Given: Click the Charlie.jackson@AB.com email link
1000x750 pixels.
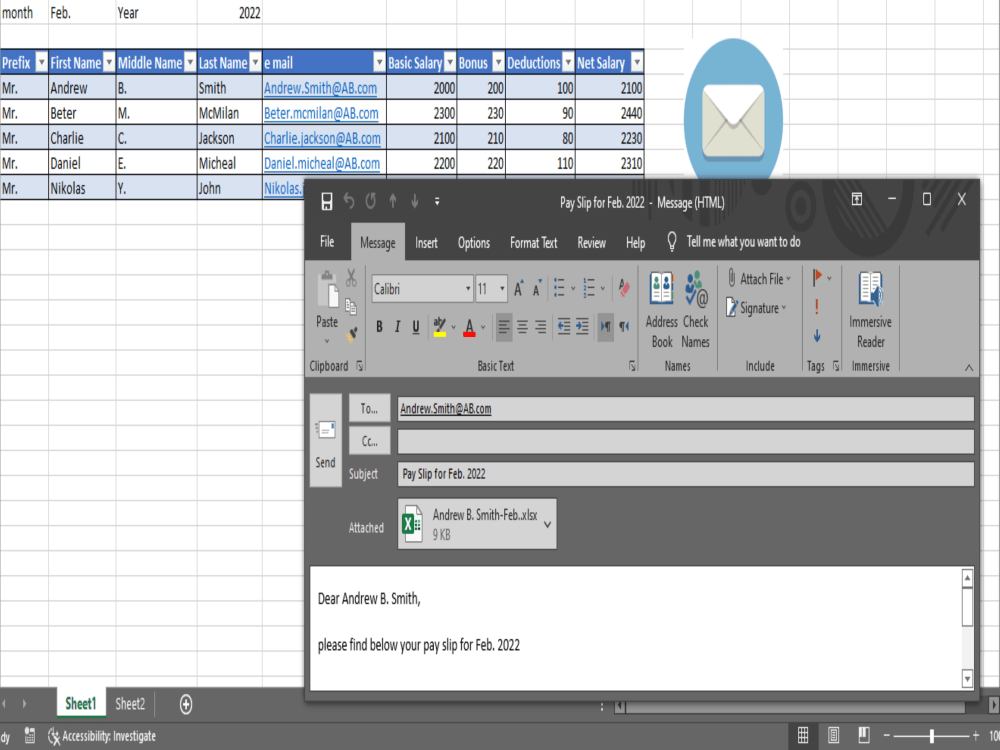Looking at the screenshot, I should 322,138.
